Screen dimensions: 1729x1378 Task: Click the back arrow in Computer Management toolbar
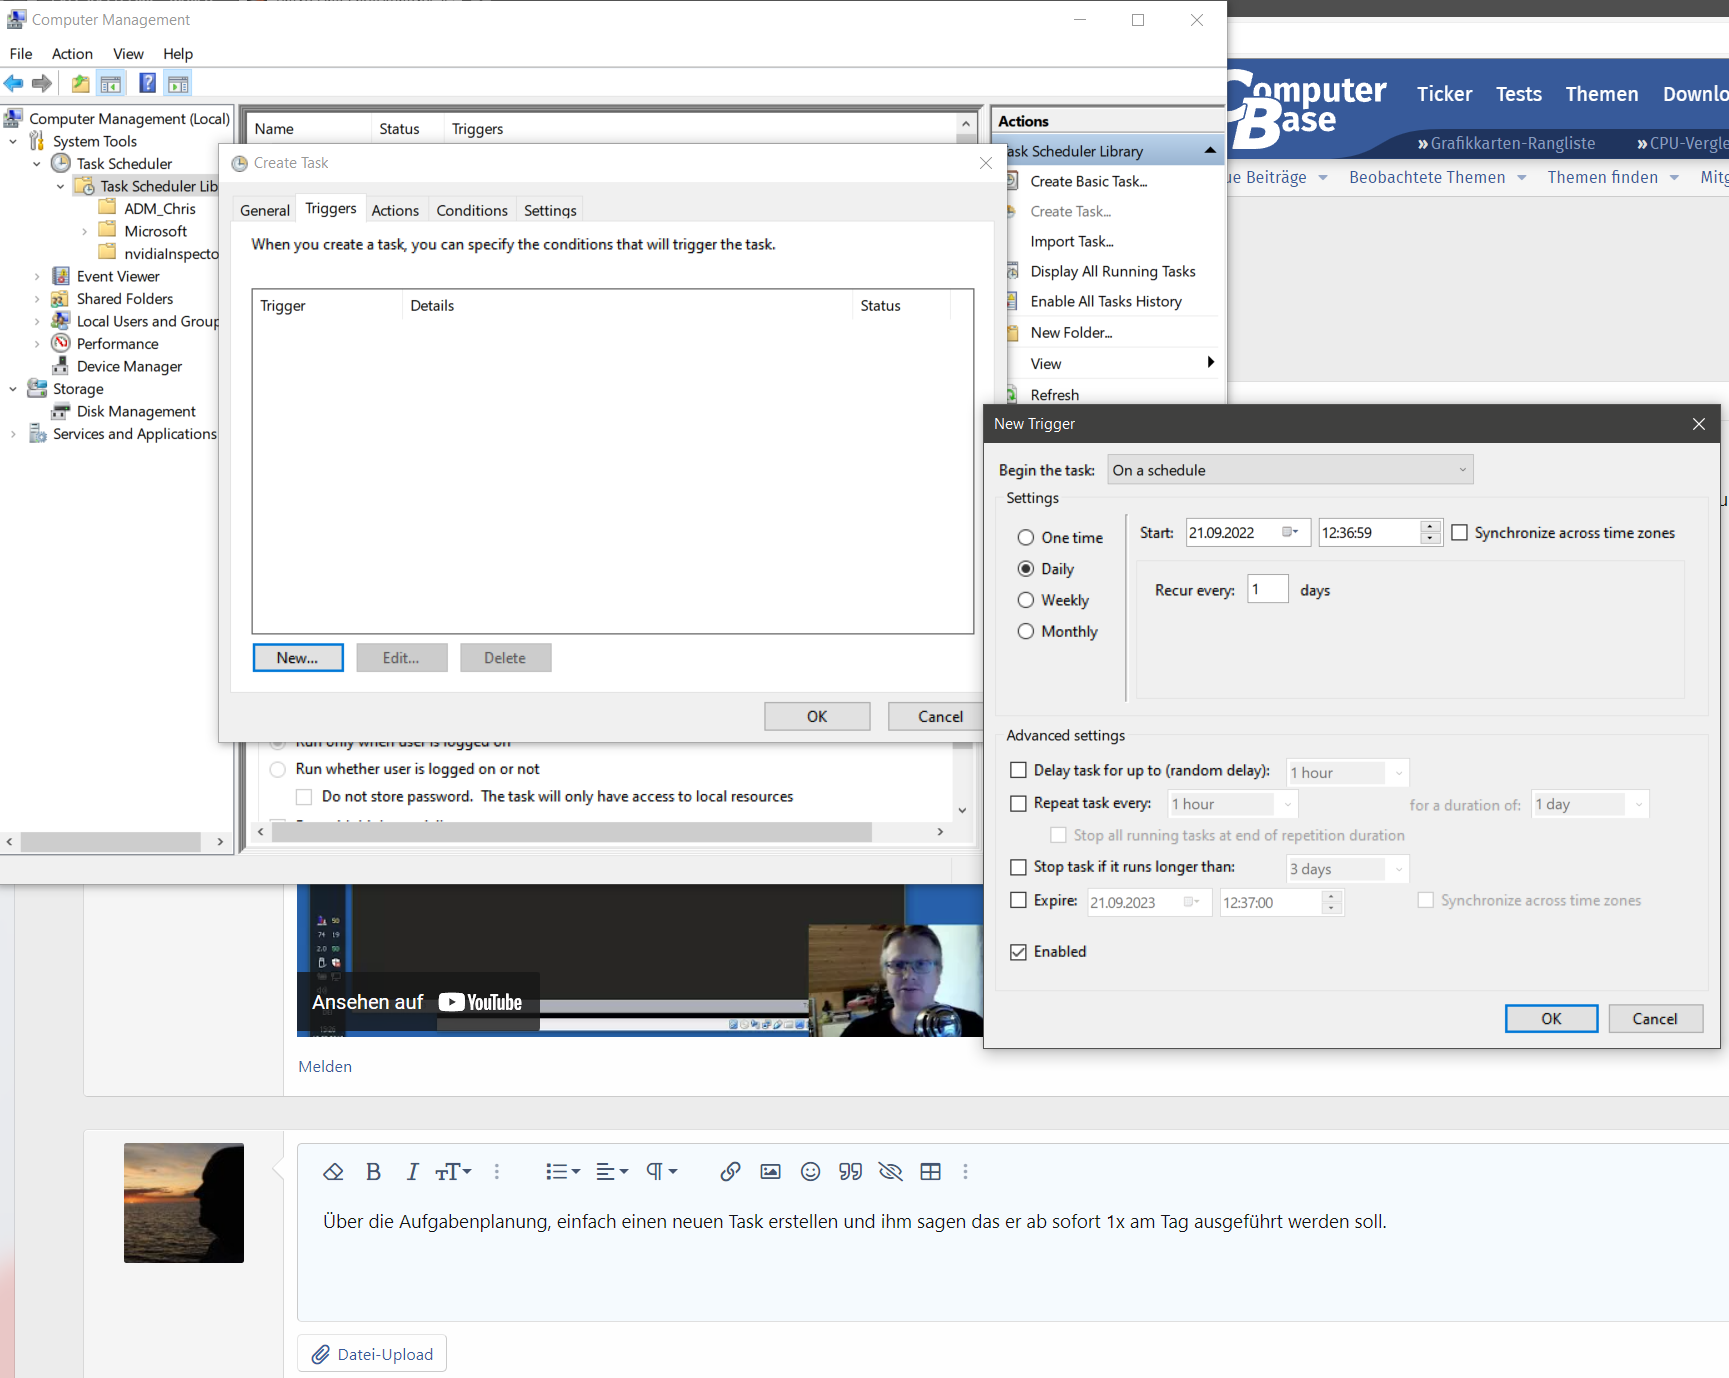(13, 83)
